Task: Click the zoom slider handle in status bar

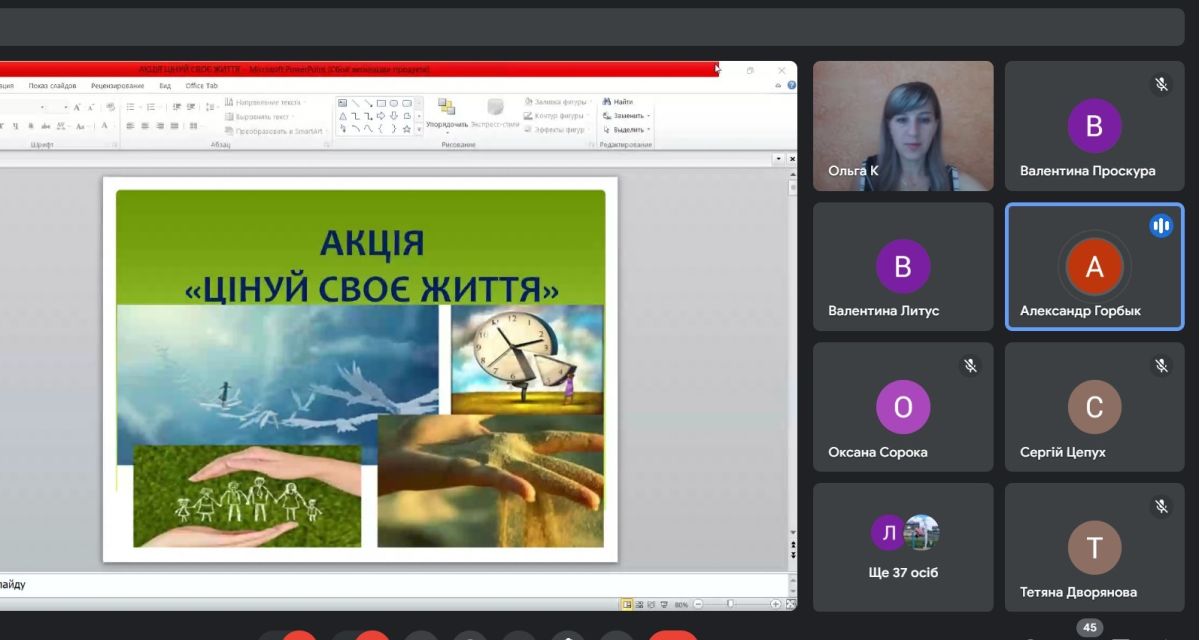Action: coord(731,605)
